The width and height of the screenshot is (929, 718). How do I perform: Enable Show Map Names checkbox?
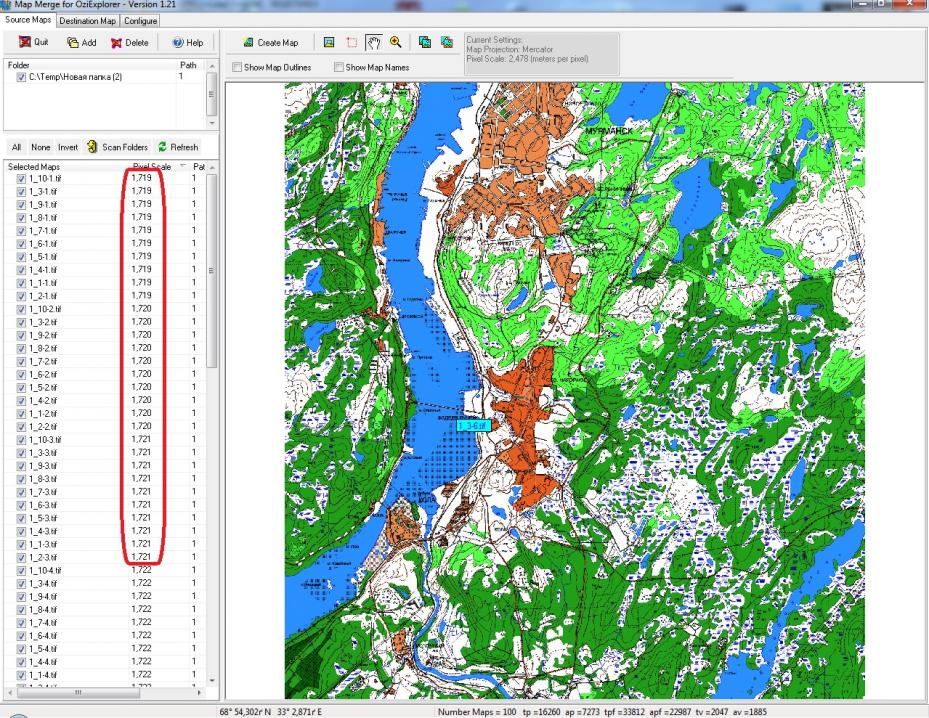[339, 68]
